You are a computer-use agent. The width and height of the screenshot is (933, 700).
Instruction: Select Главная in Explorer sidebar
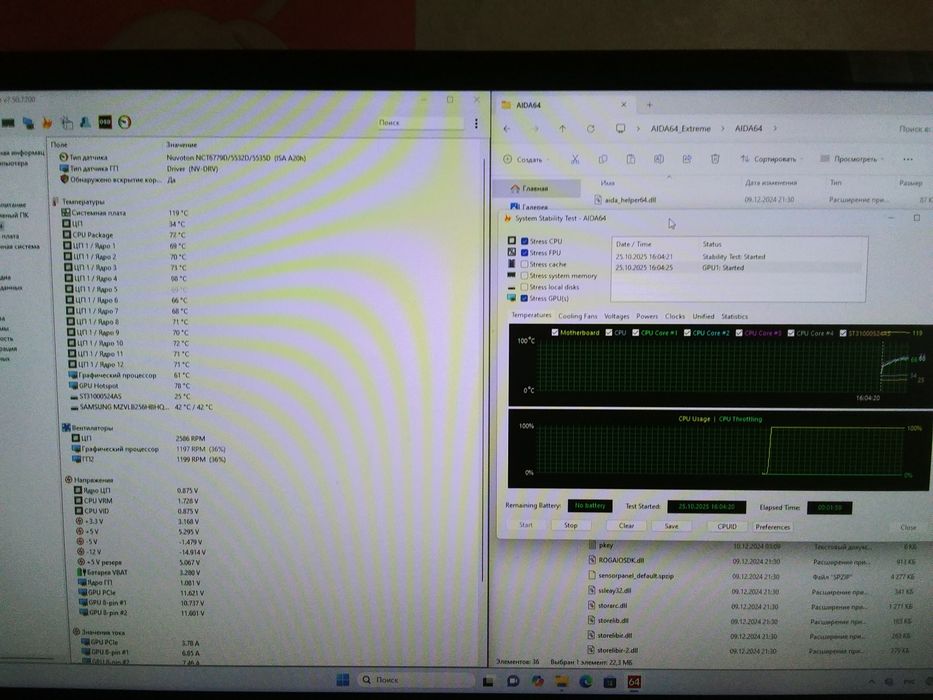coord(537,188)
